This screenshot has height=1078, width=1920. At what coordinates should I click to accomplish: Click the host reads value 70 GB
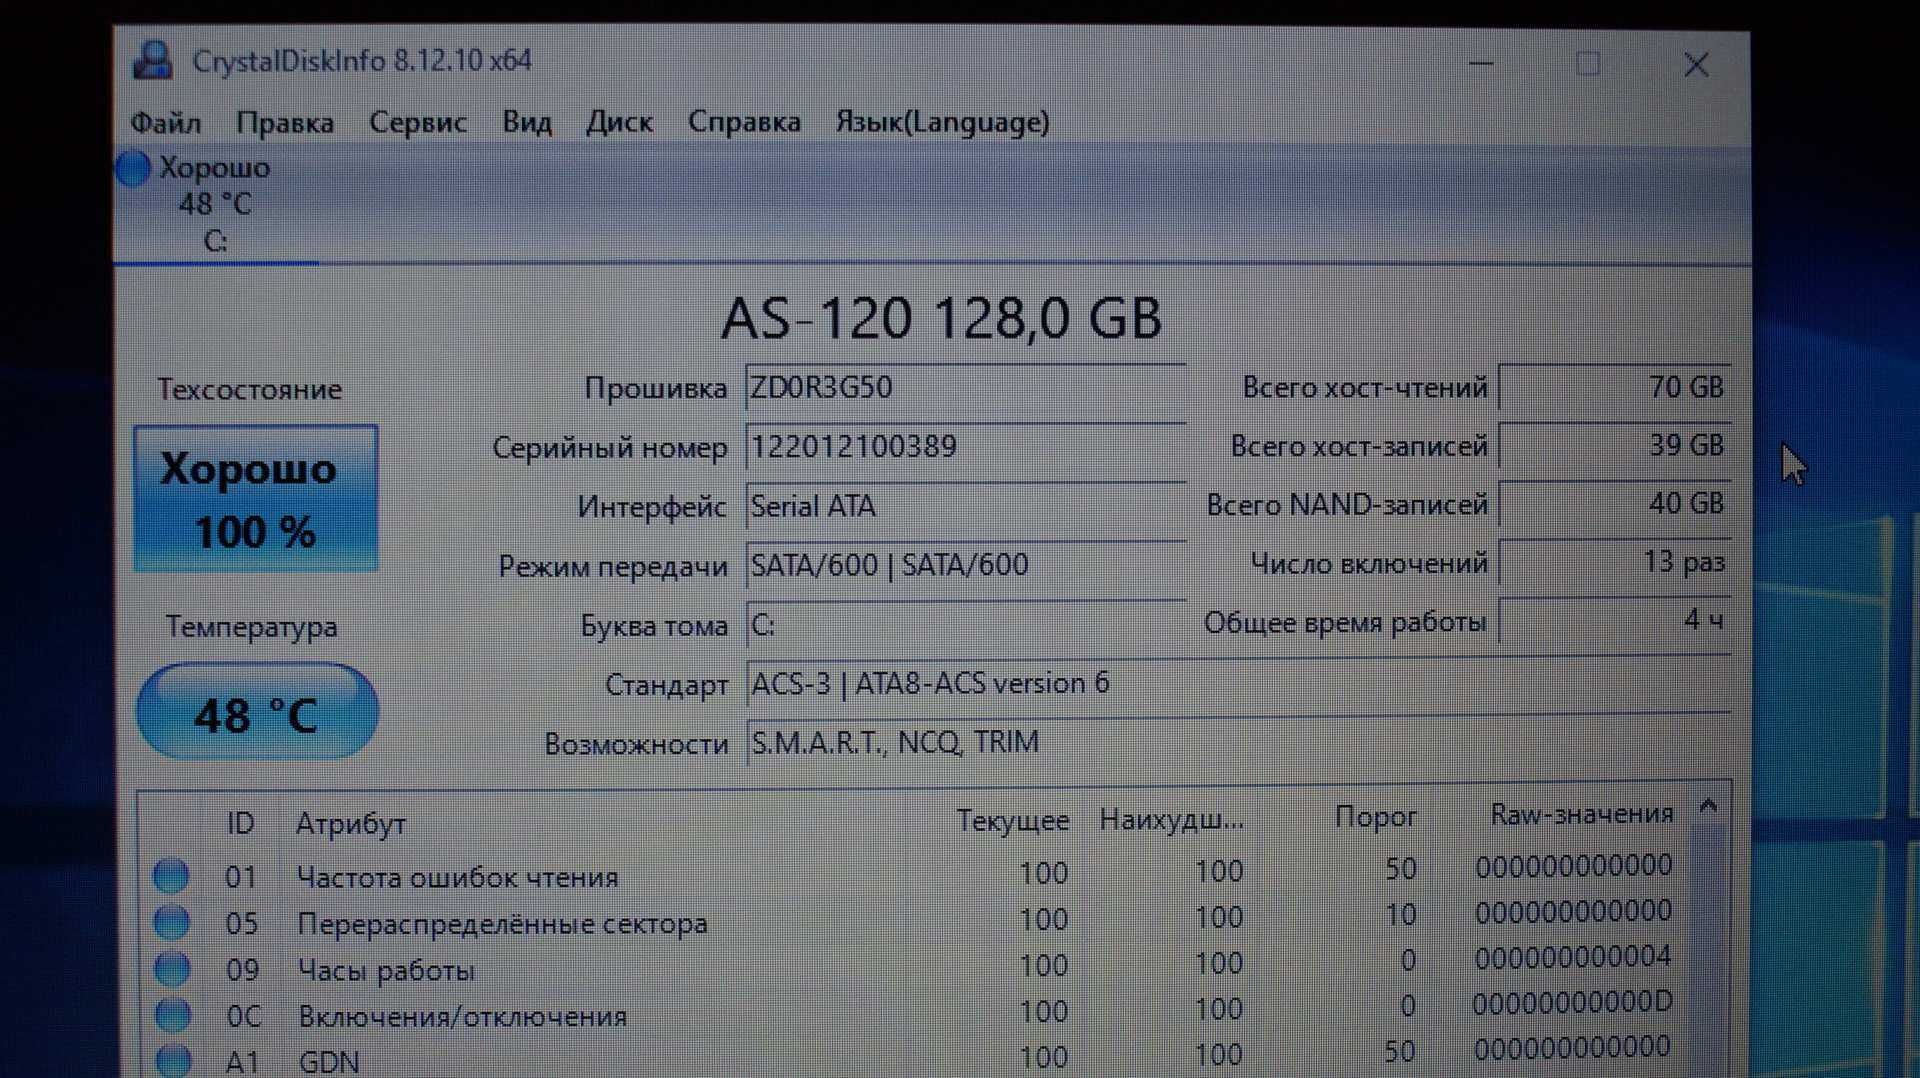[1614, 387]
